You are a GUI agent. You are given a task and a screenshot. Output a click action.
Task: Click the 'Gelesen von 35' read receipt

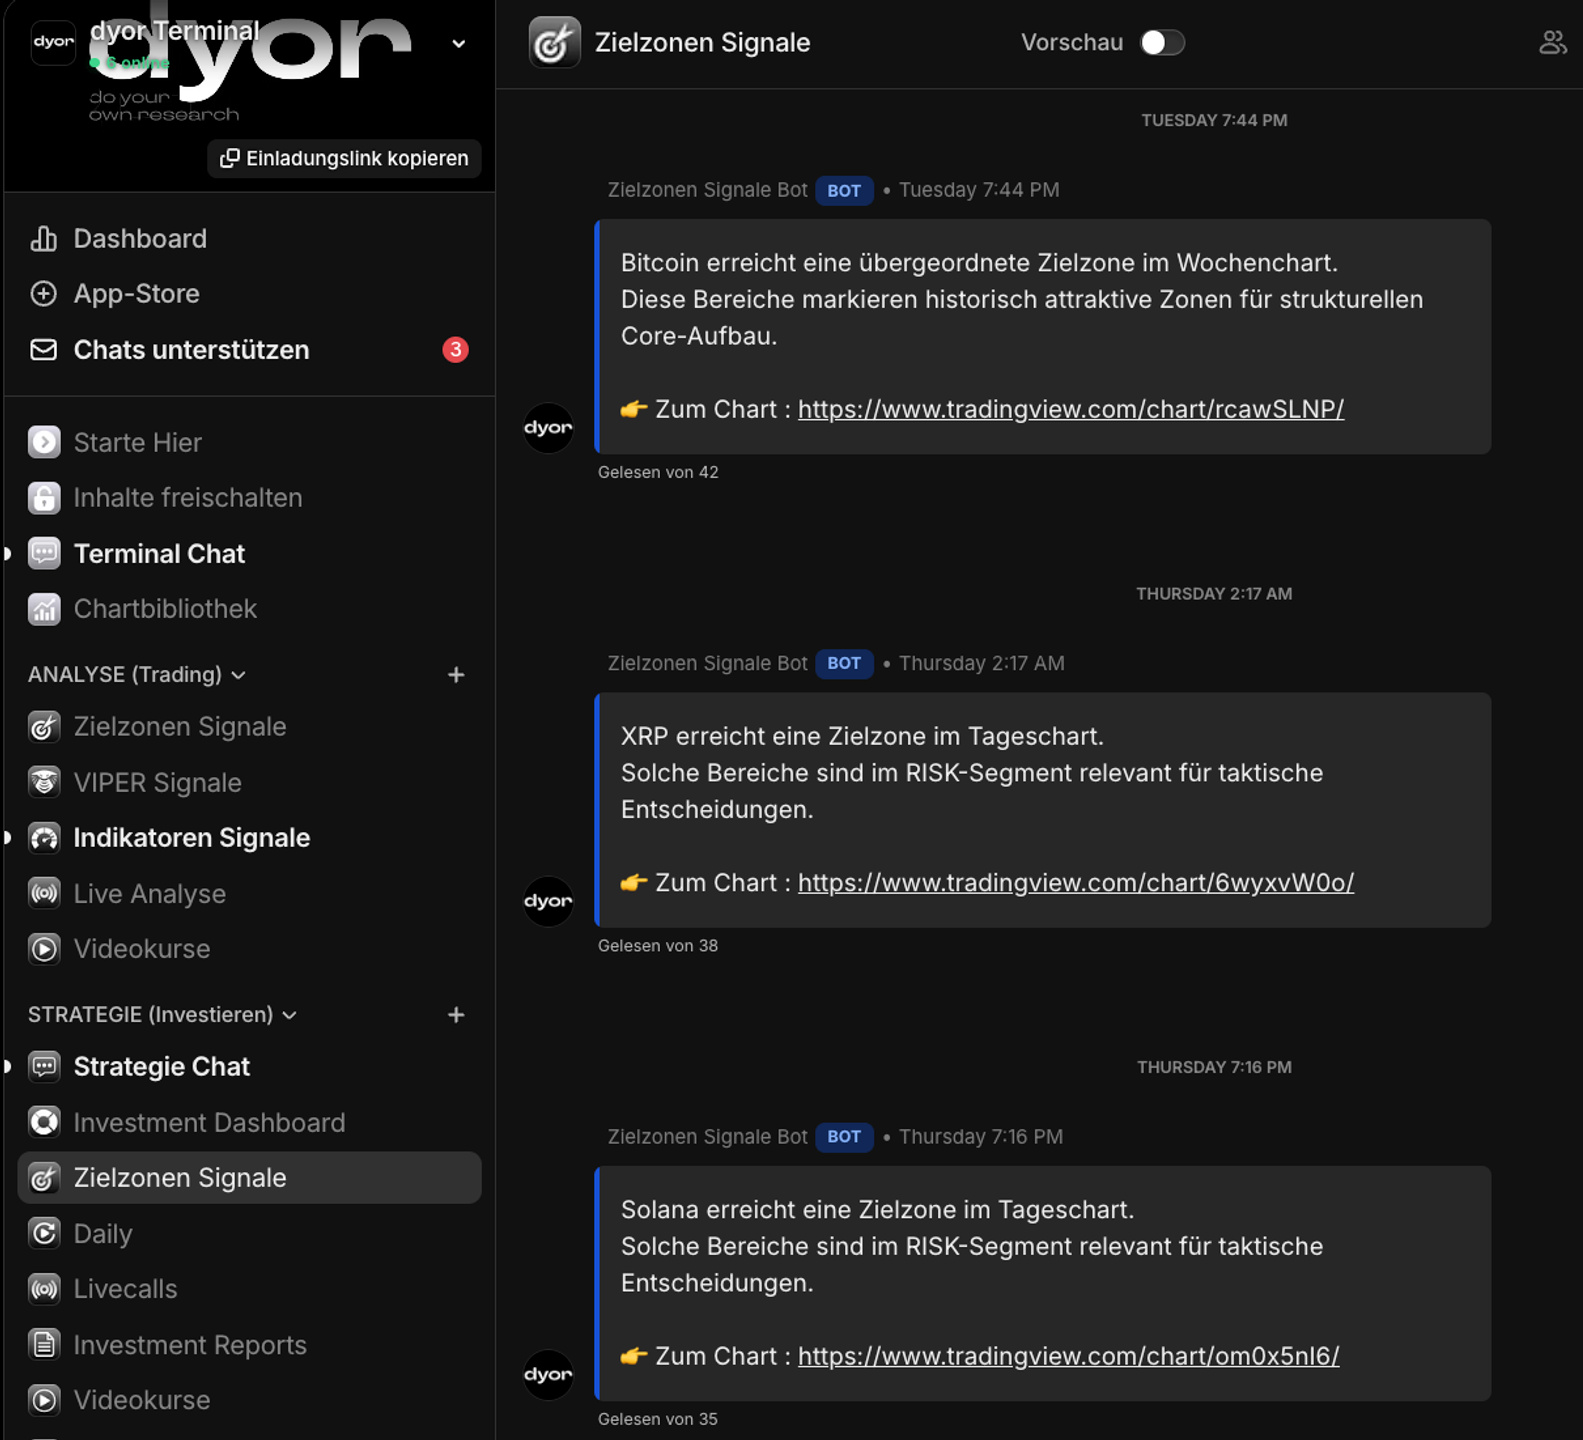658,1419
